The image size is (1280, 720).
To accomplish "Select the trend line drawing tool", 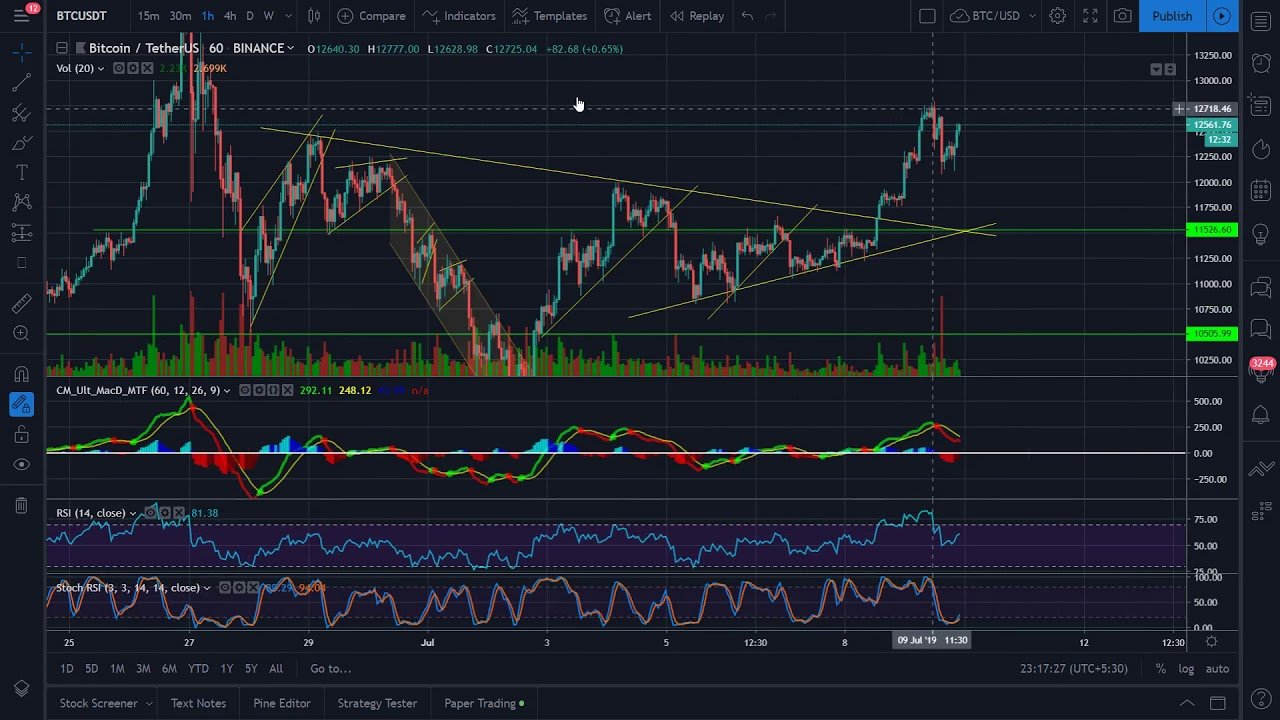I will (21, 82).
